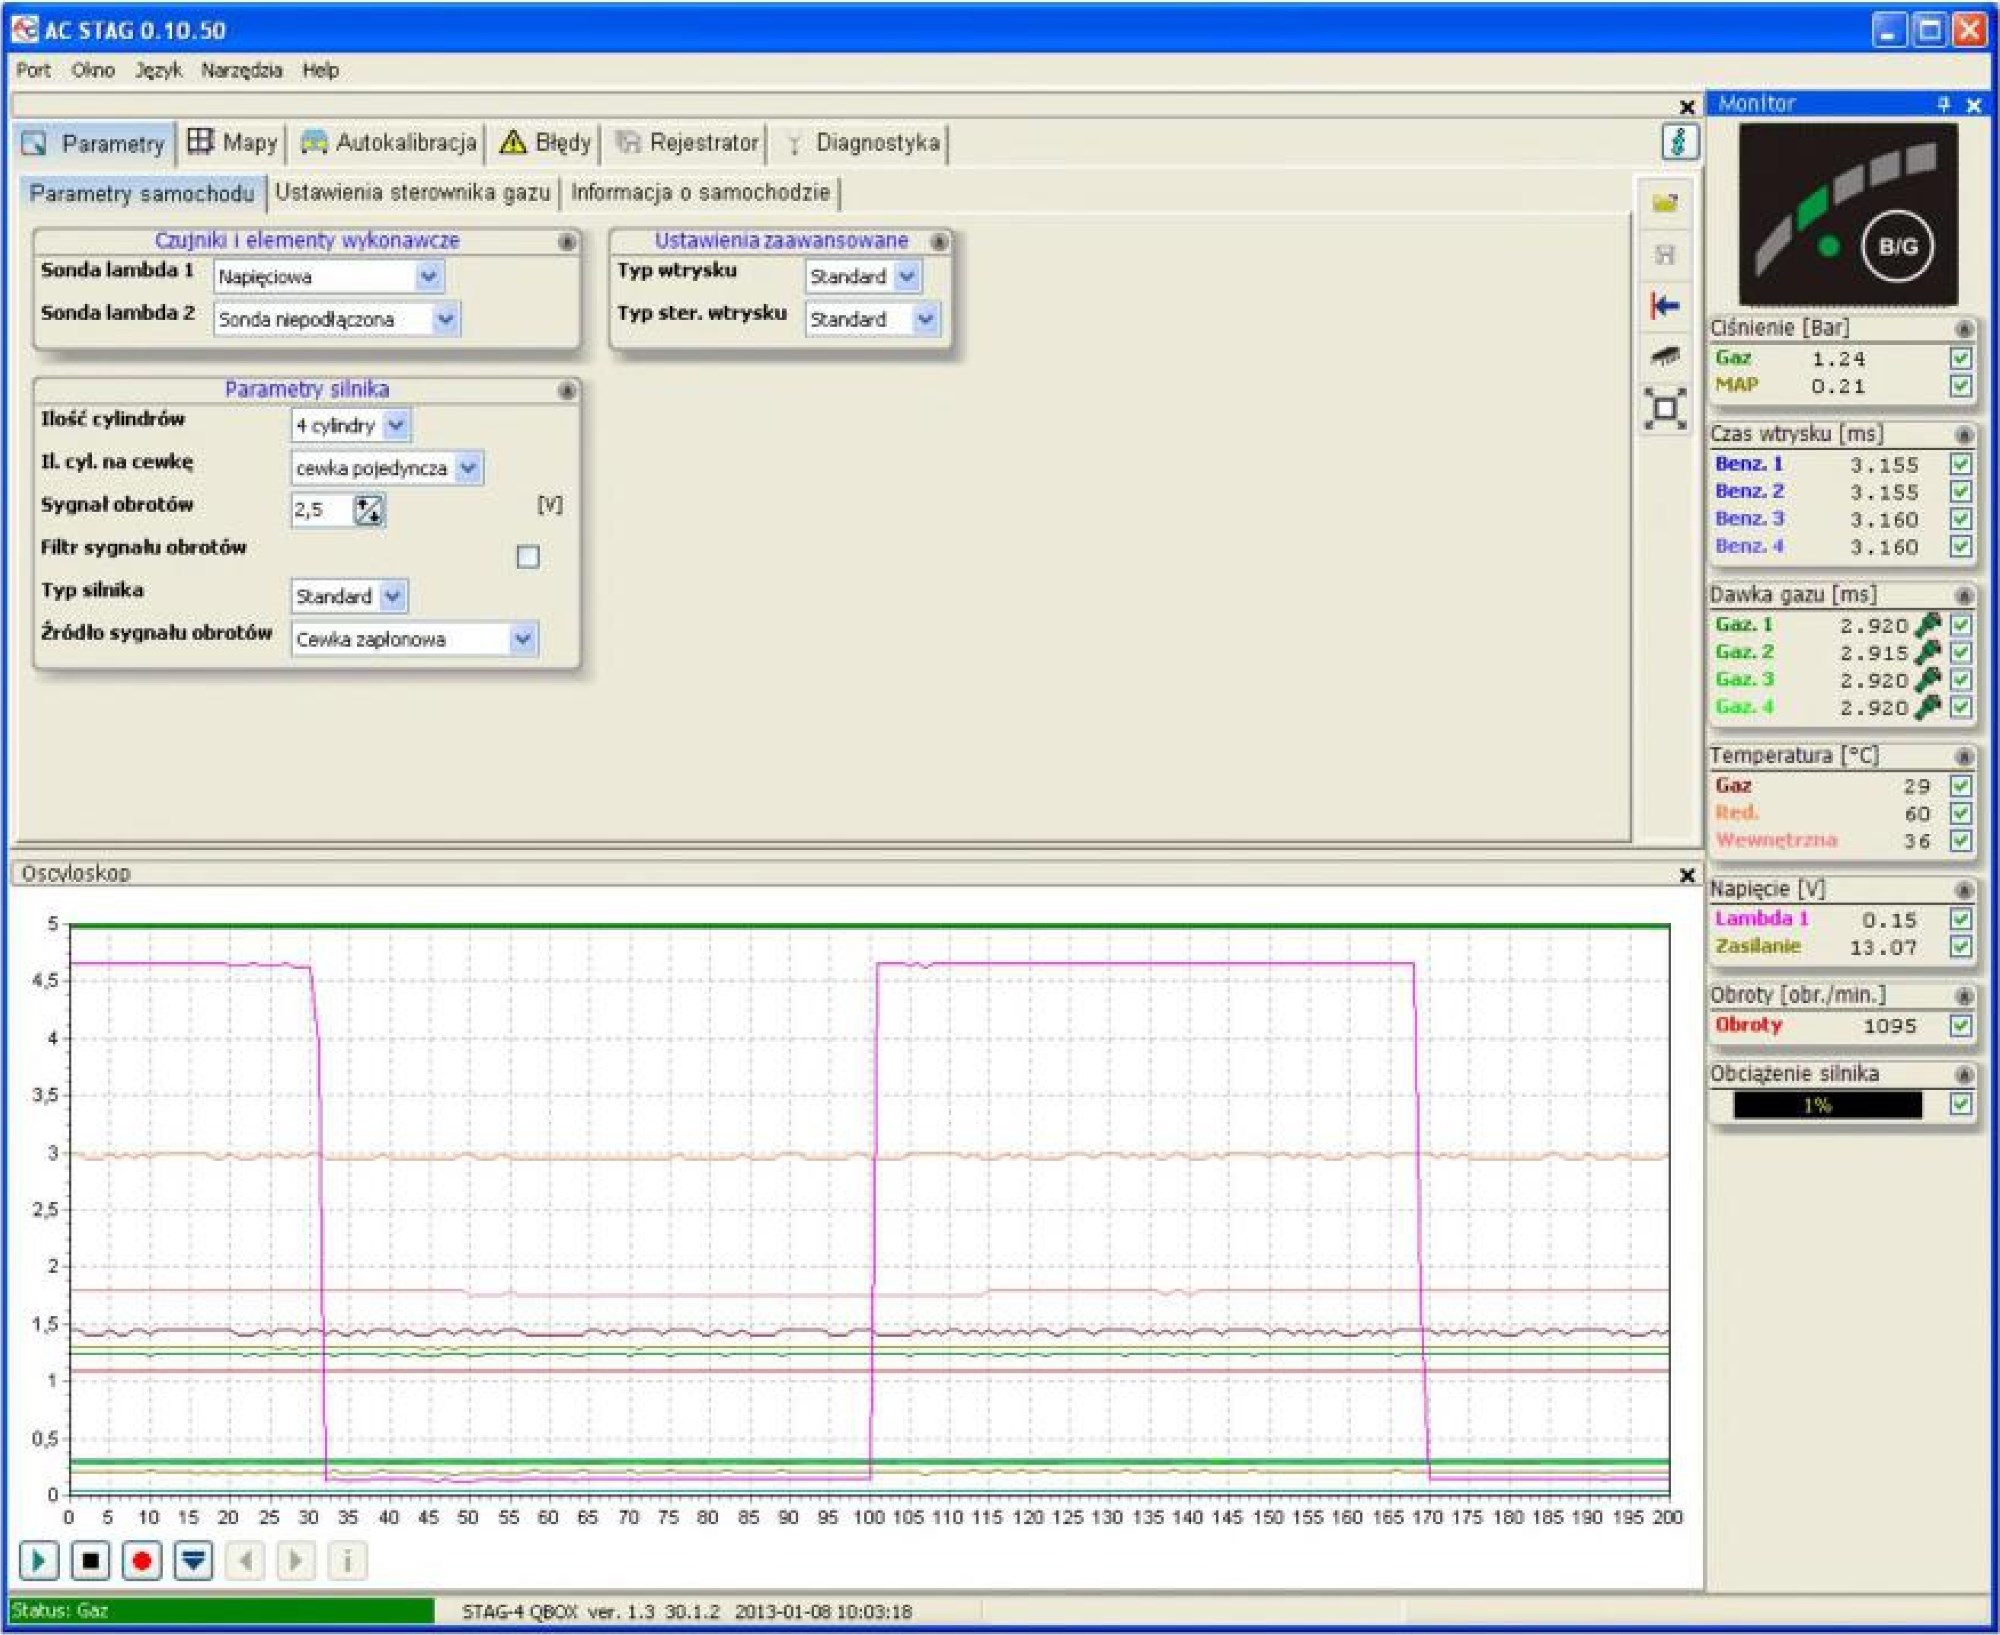Click the open folder icon in side toolbar
2000x1635 pixels.
(x=1665, y=203)
